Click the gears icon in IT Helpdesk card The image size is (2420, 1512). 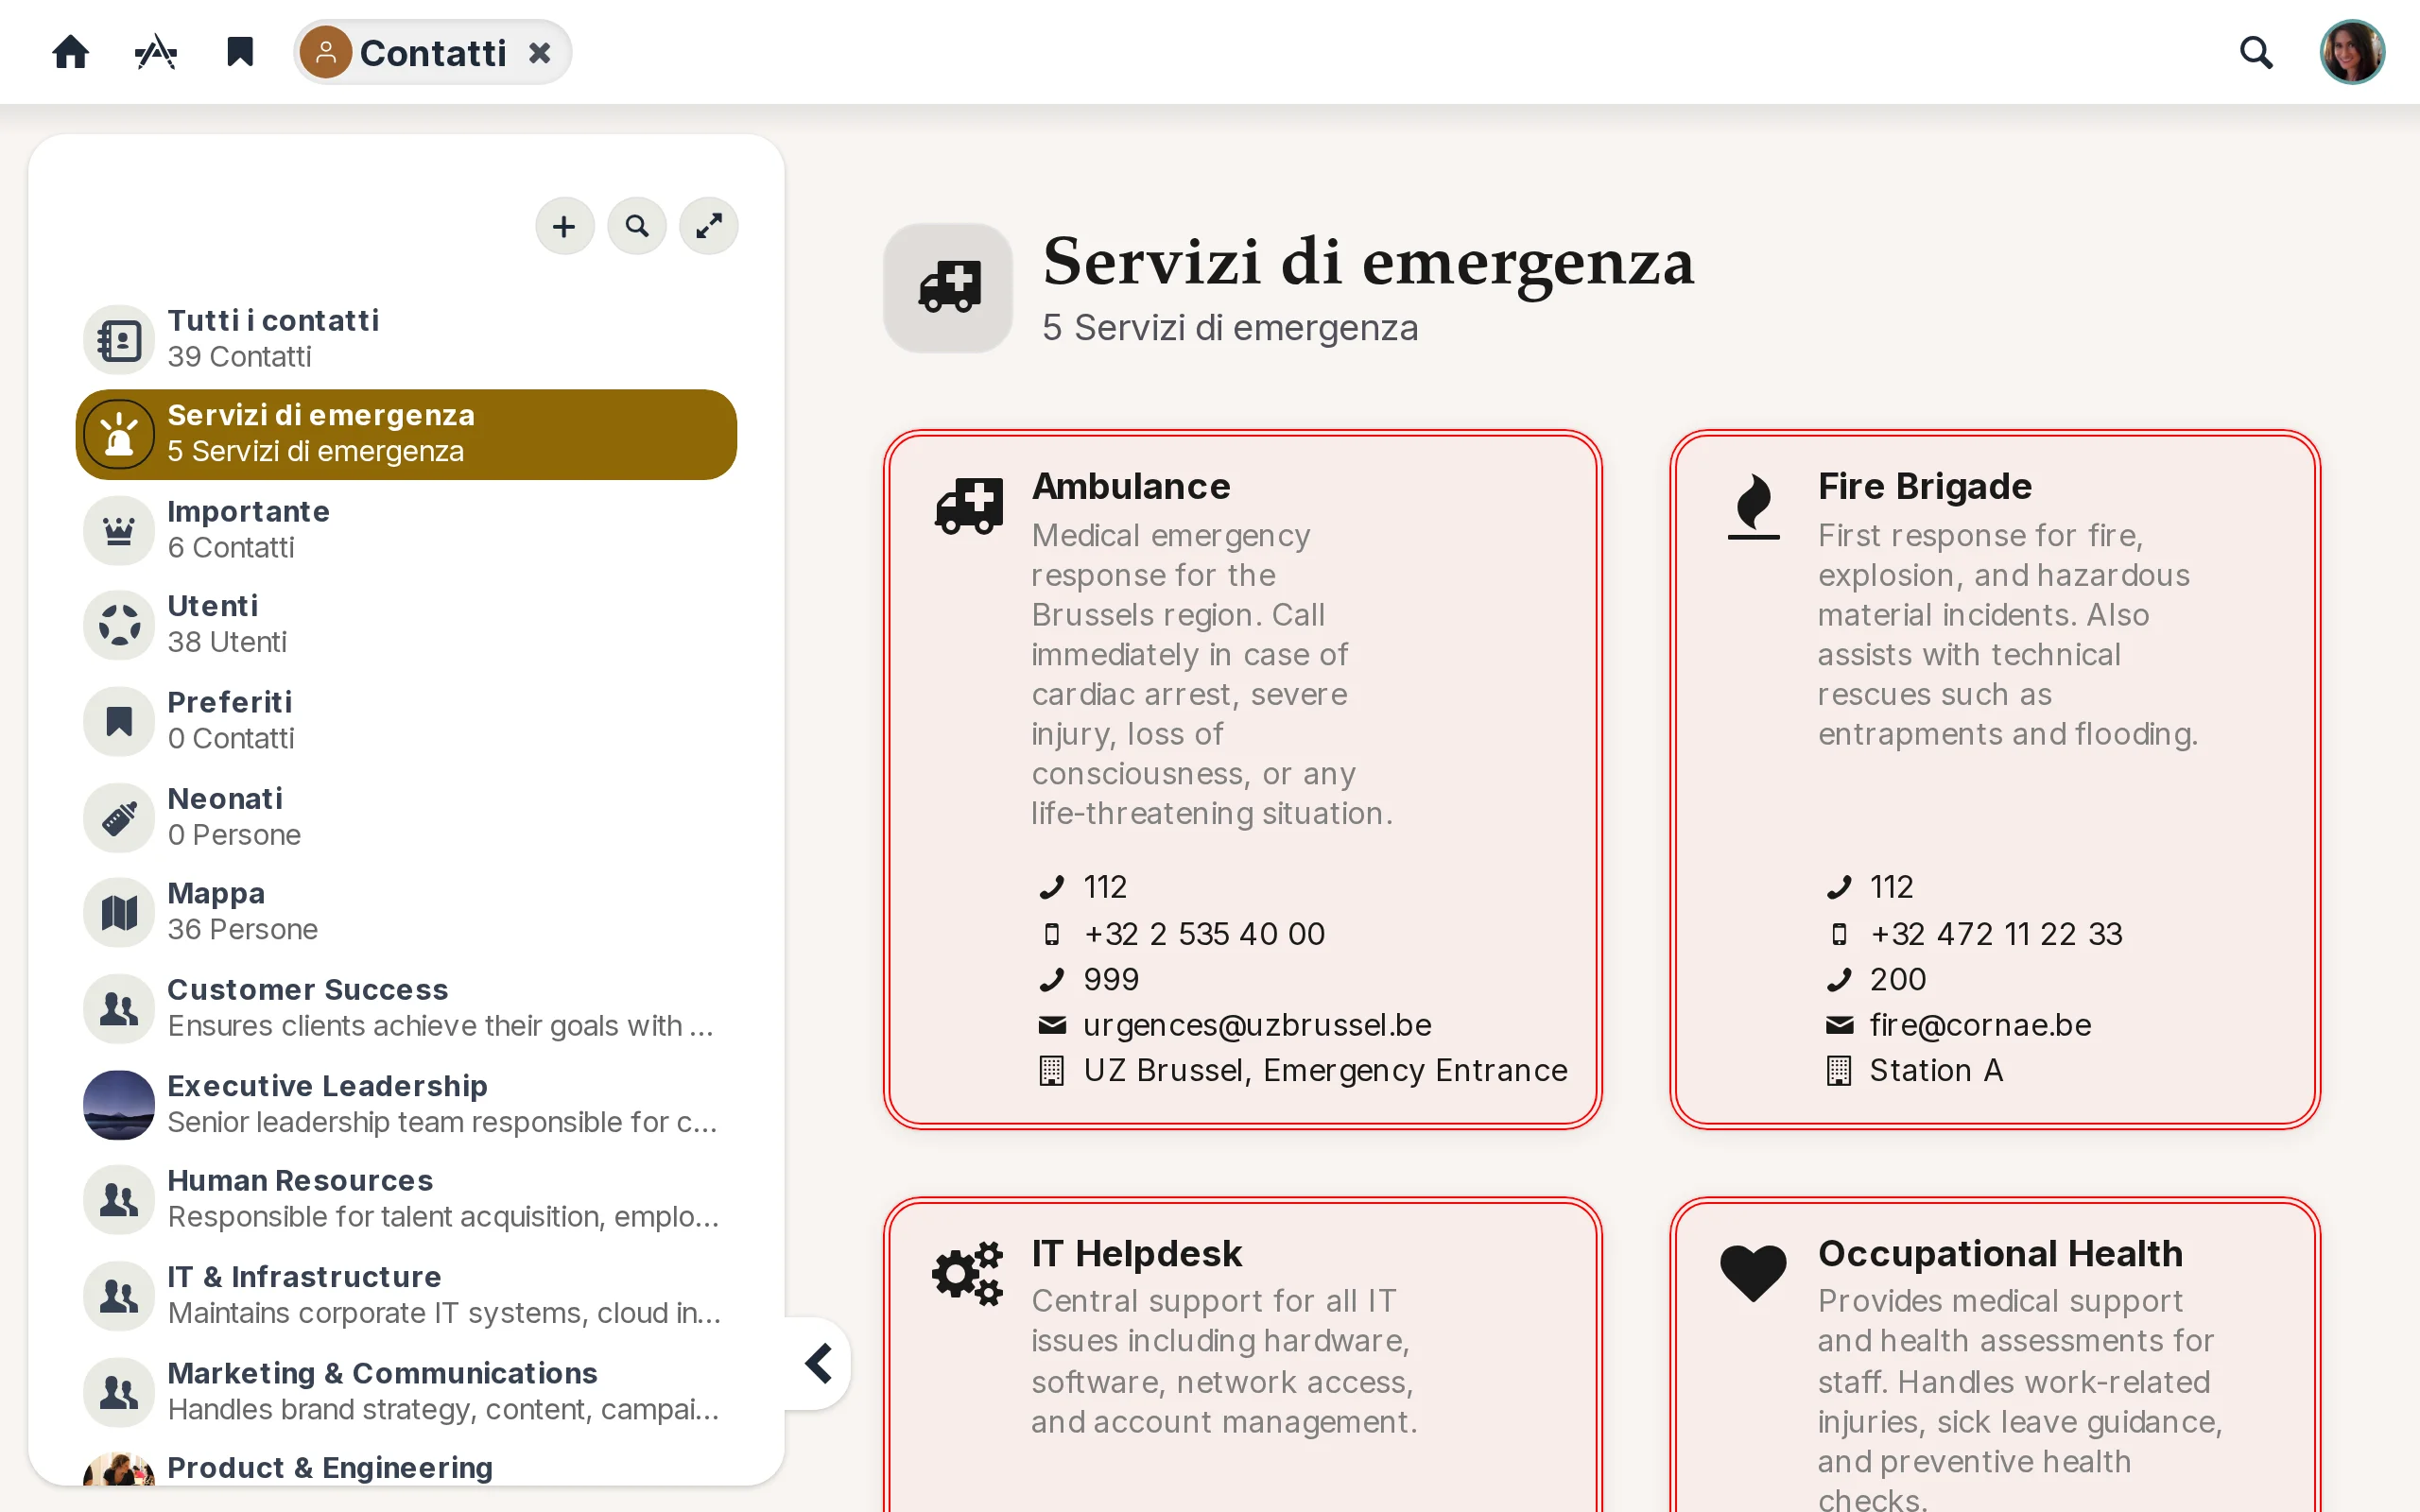tap(968, 1273)
